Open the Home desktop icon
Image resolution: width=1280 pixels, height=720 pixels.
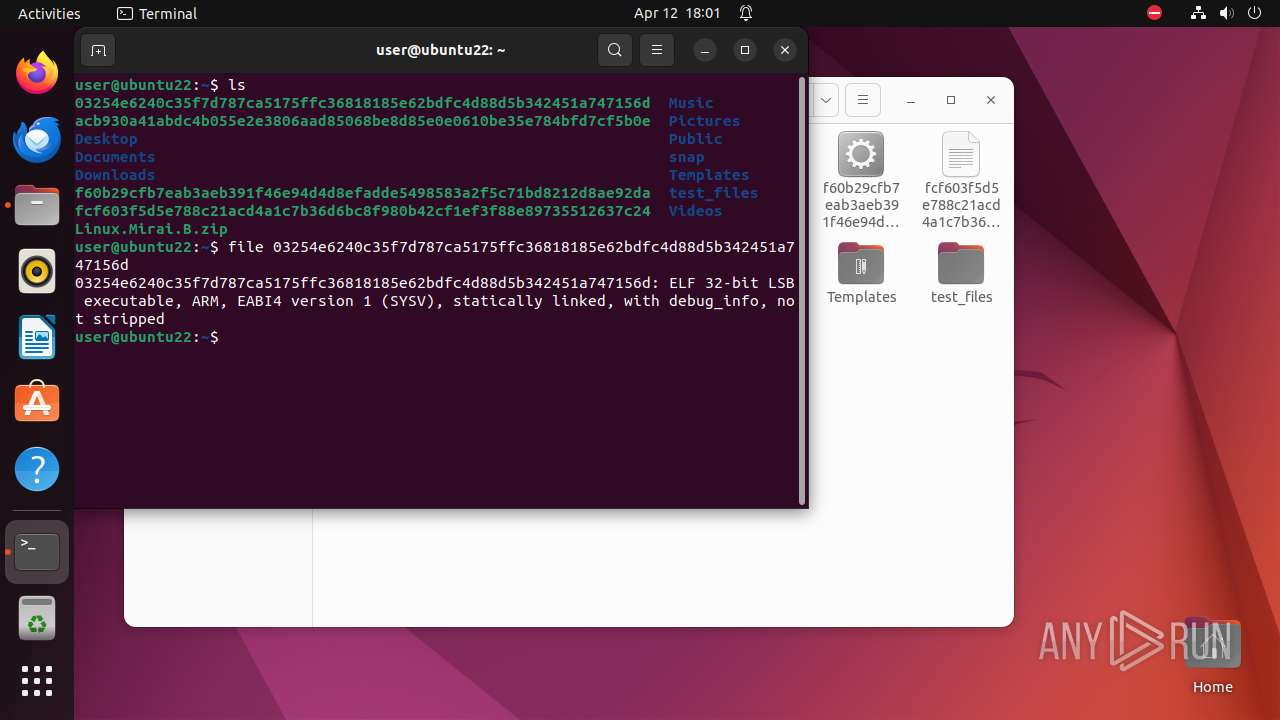pos(1212,657)
